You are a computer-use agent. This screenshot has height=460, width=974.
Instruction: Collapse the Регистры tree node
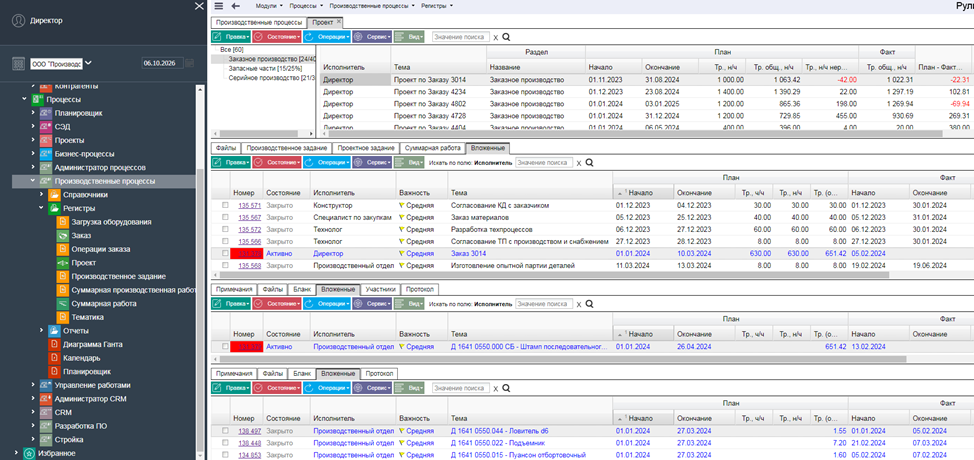41,209
